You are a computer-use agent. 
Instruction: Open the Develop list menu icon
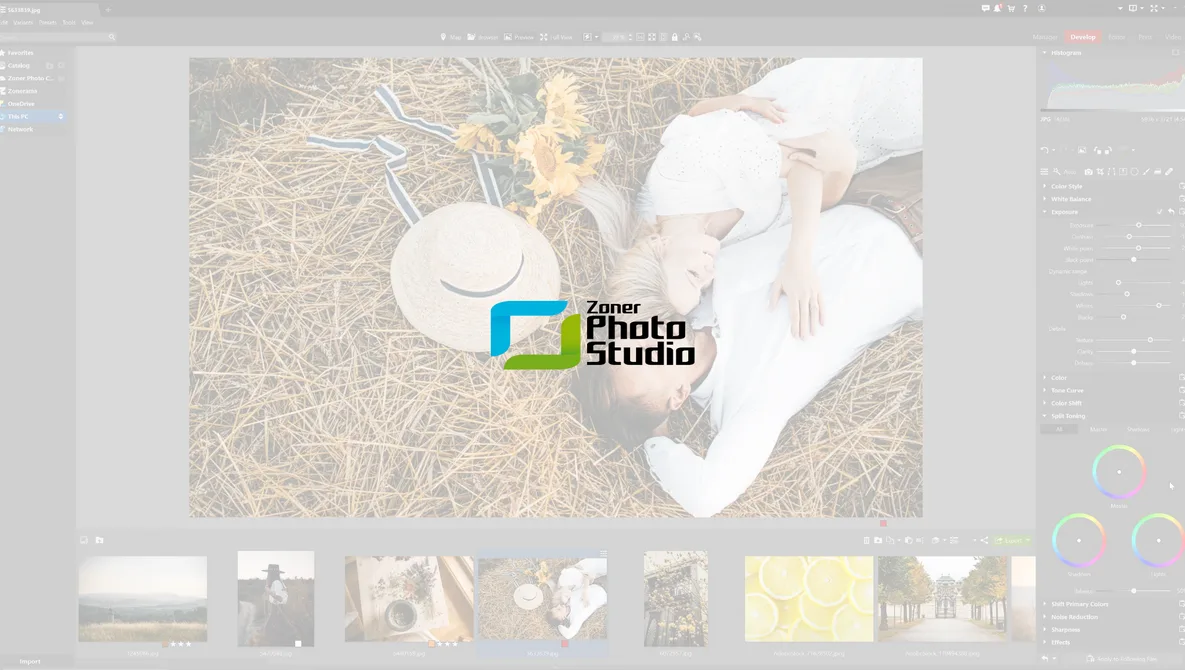[1044, 171]
